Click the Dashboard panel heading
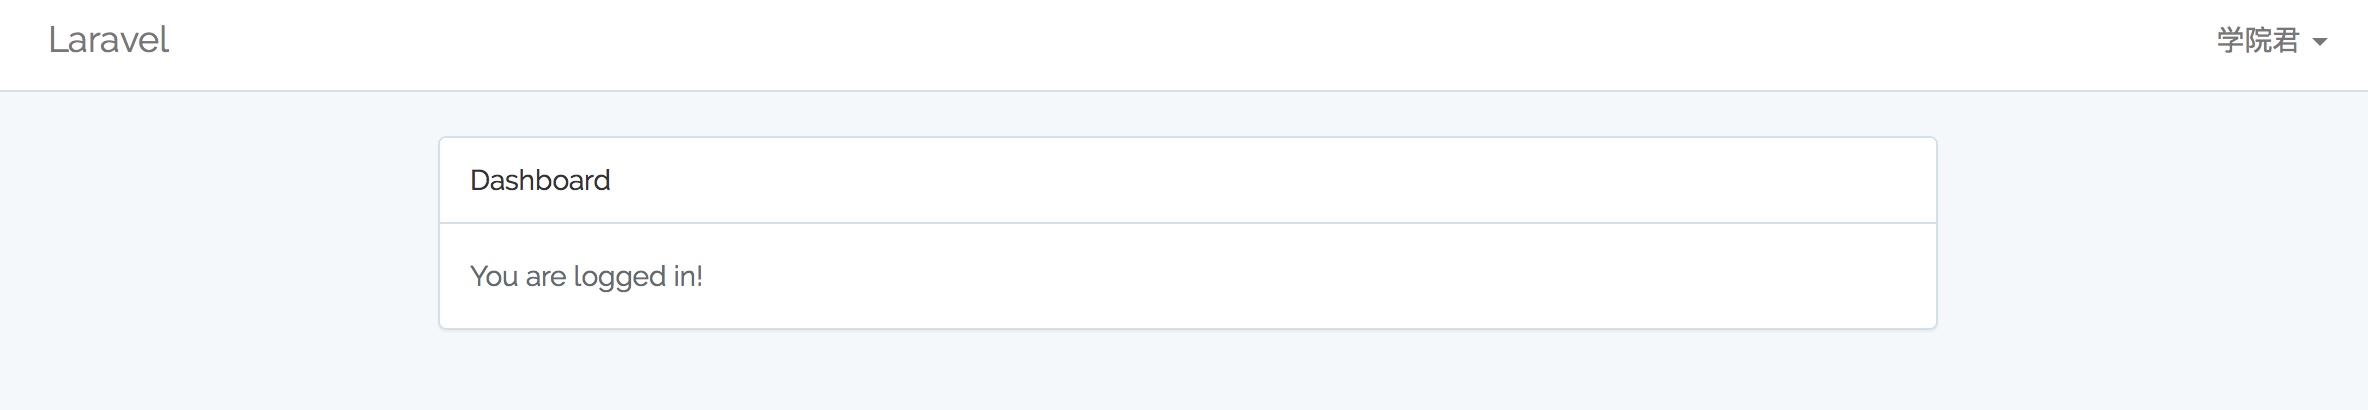 pyautogui.click(x=540, y=180)
